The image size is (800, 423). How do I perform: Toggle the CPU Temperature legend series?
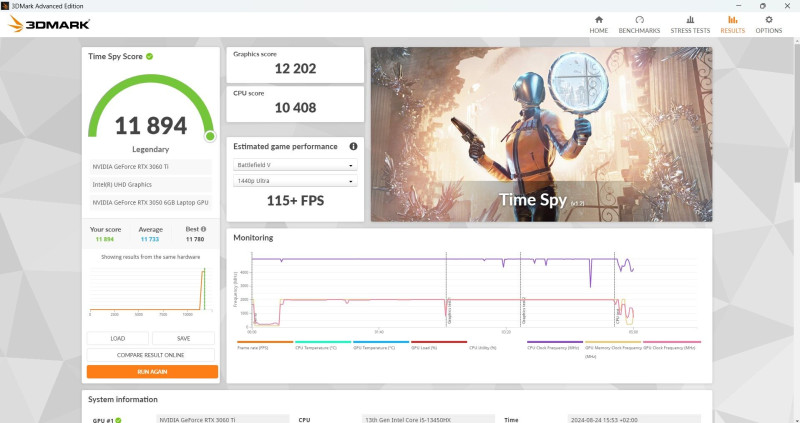tap(322, 345)
